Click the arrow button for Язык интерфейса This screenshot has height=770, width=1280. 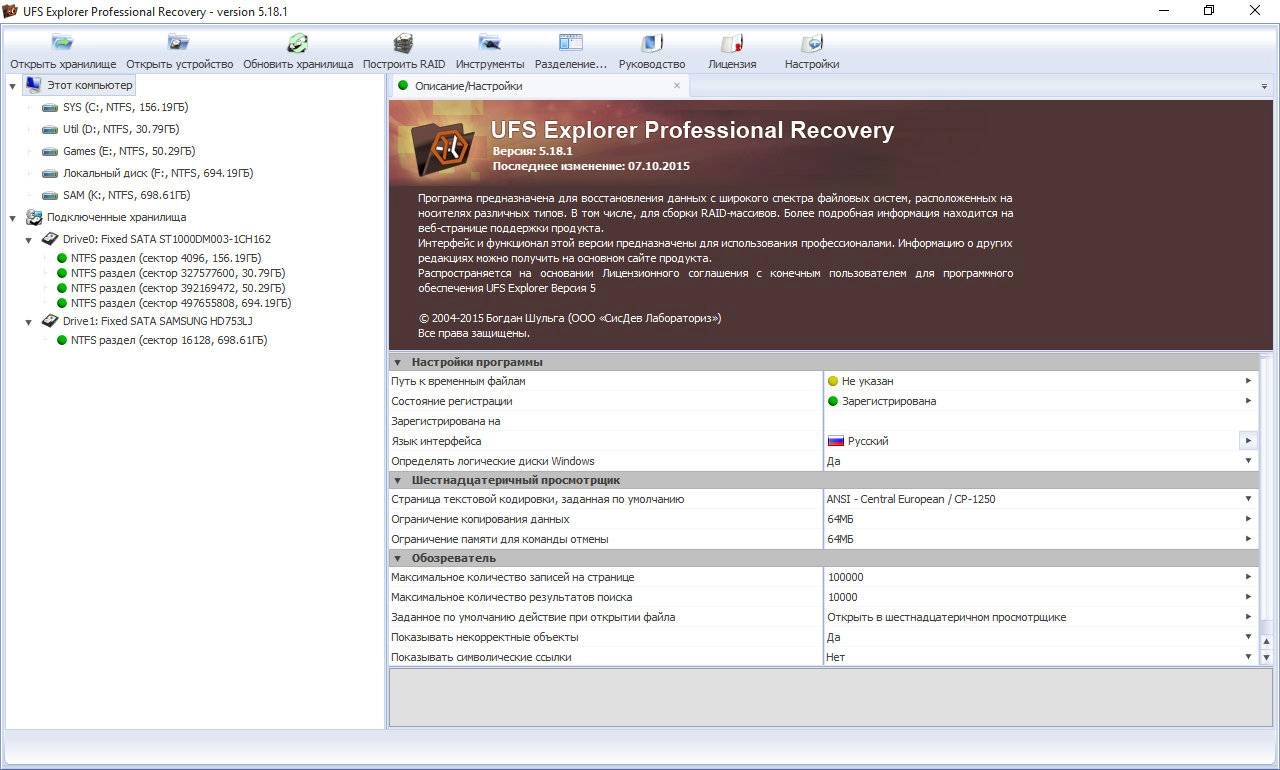coord(1248,441)
